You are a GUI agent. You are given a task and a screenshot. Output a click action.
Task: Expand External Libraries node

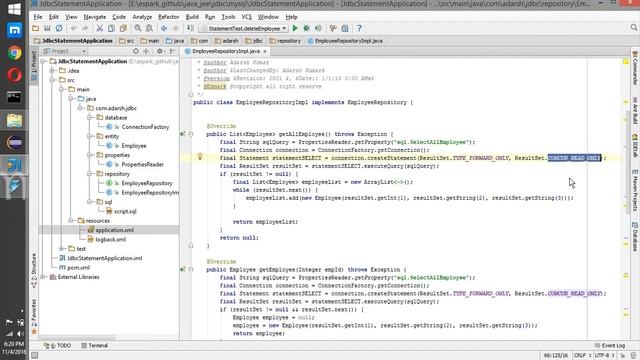pyautogui.click(x=43, y=277)
